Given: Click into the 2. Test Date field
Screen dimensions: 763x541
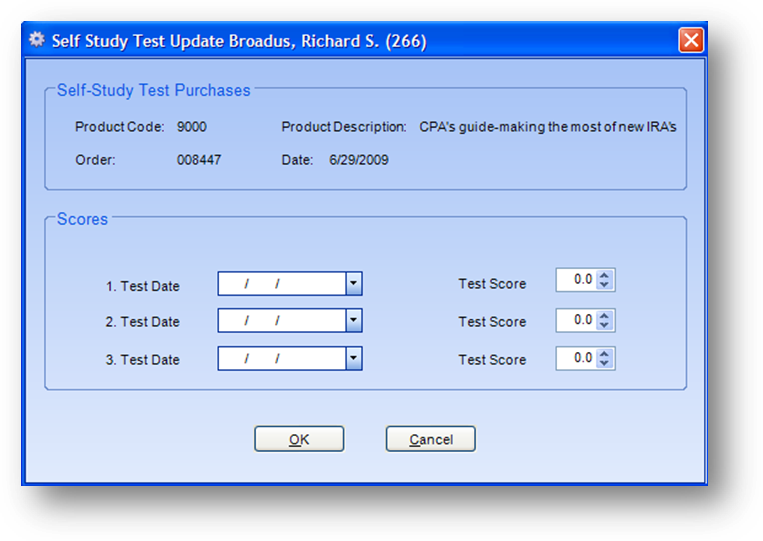Looking at the screenshot, I should pyautogui.click(x=282, y=320).
